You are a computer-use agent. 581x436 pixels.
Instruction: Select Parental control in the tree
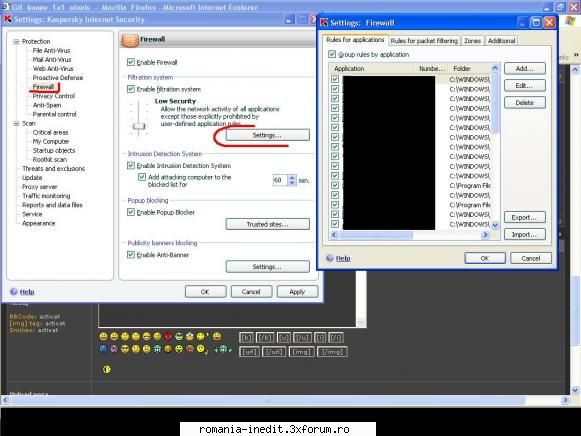click(x=54, y=114)
